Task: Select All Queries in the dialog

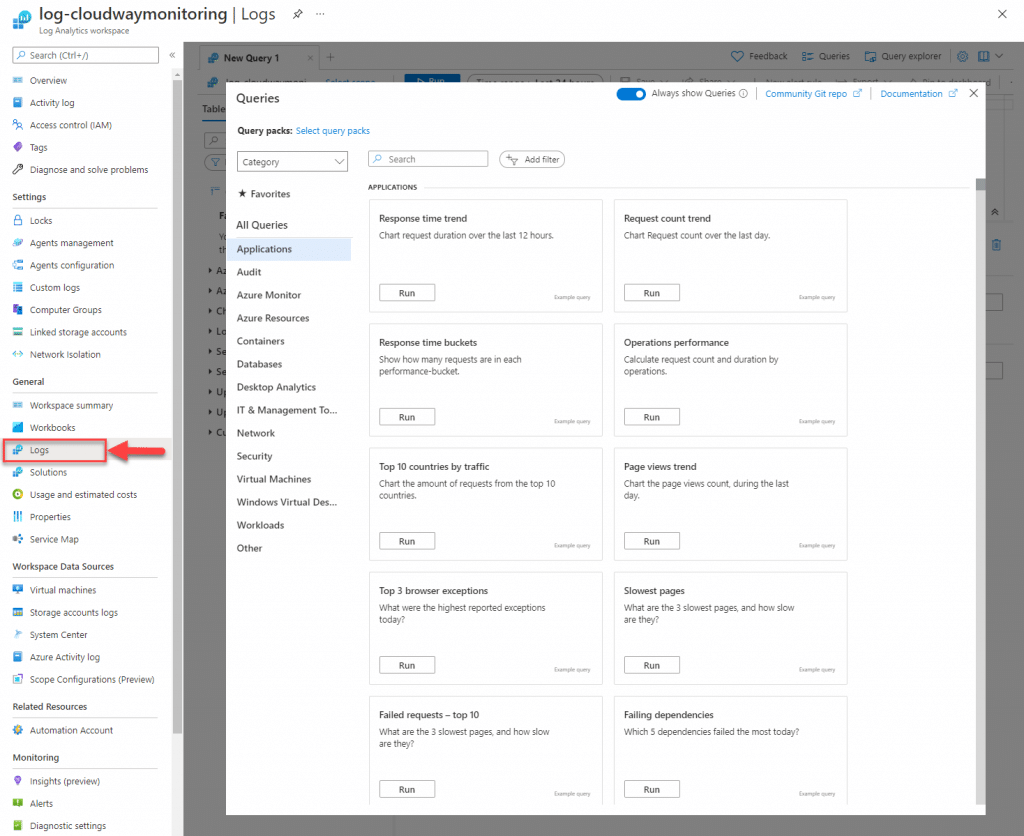Action: pos(262,225)
